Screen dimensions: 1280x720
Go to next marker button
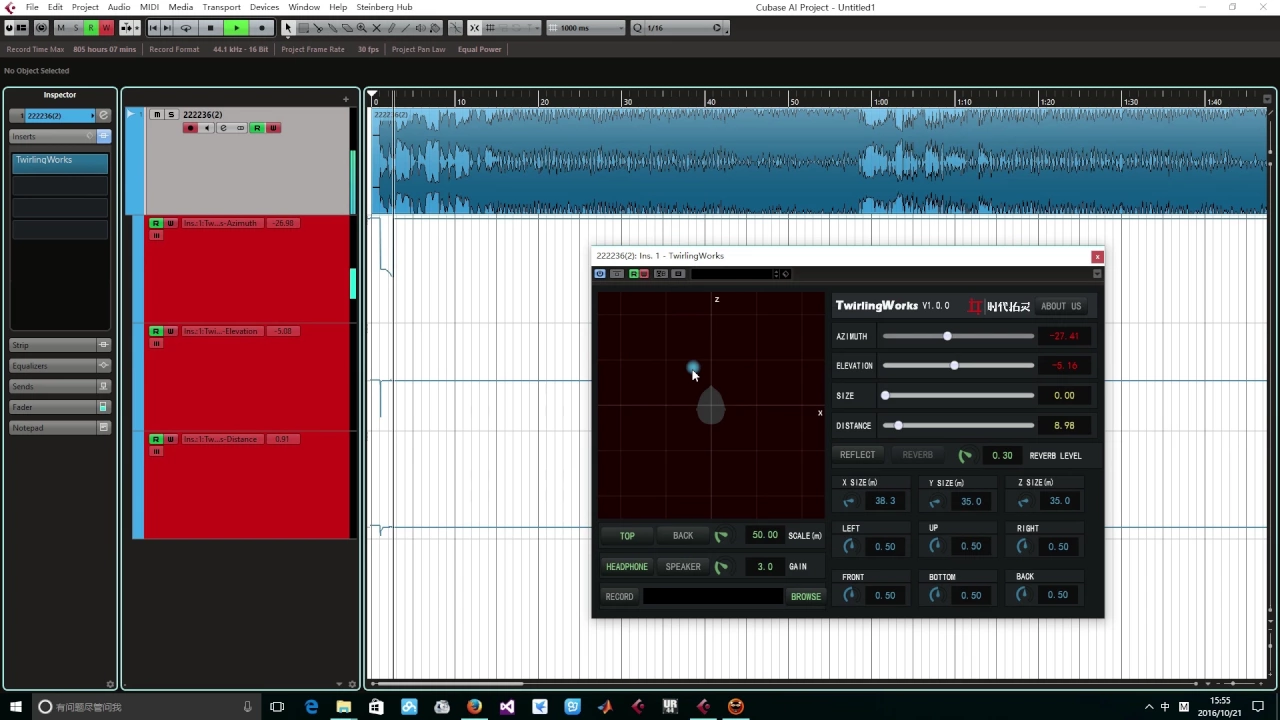[x=167, y=28]
